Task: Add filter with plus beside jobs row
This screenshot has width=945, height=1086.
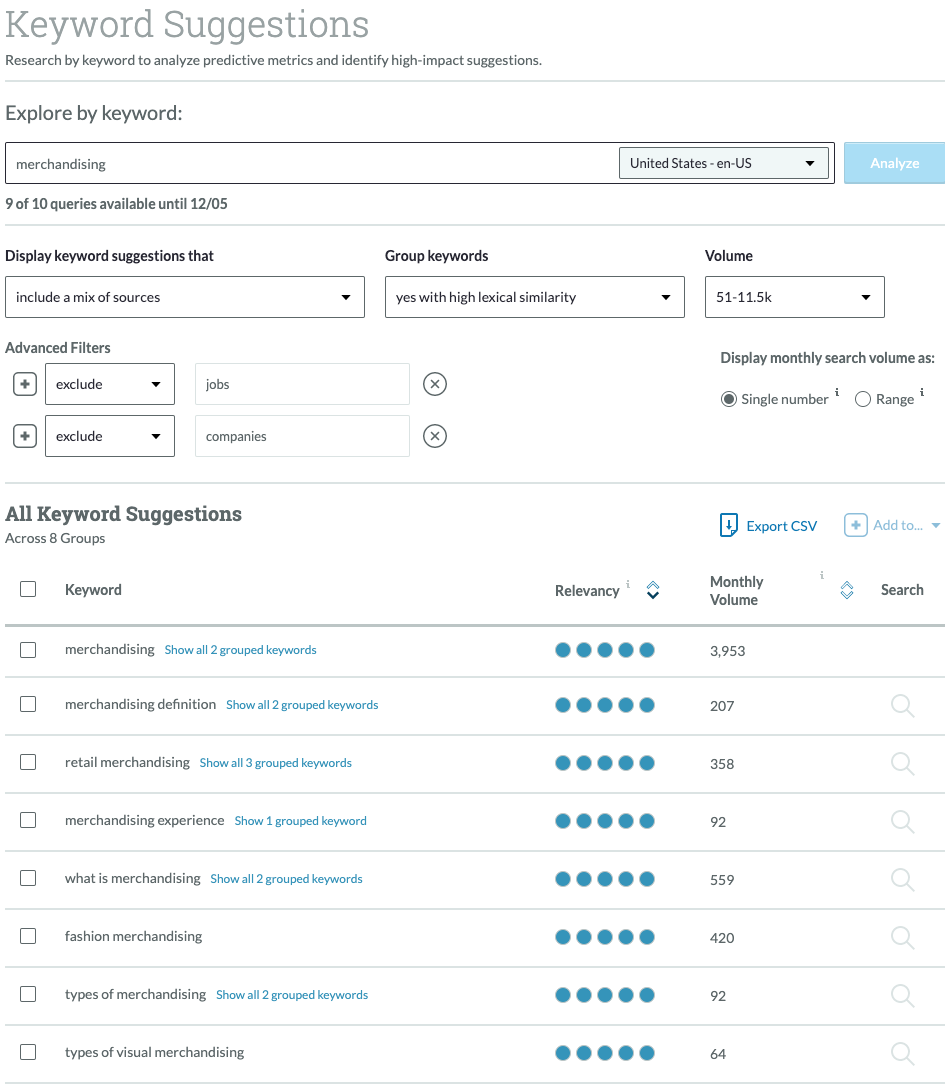Action: (26, 384)
